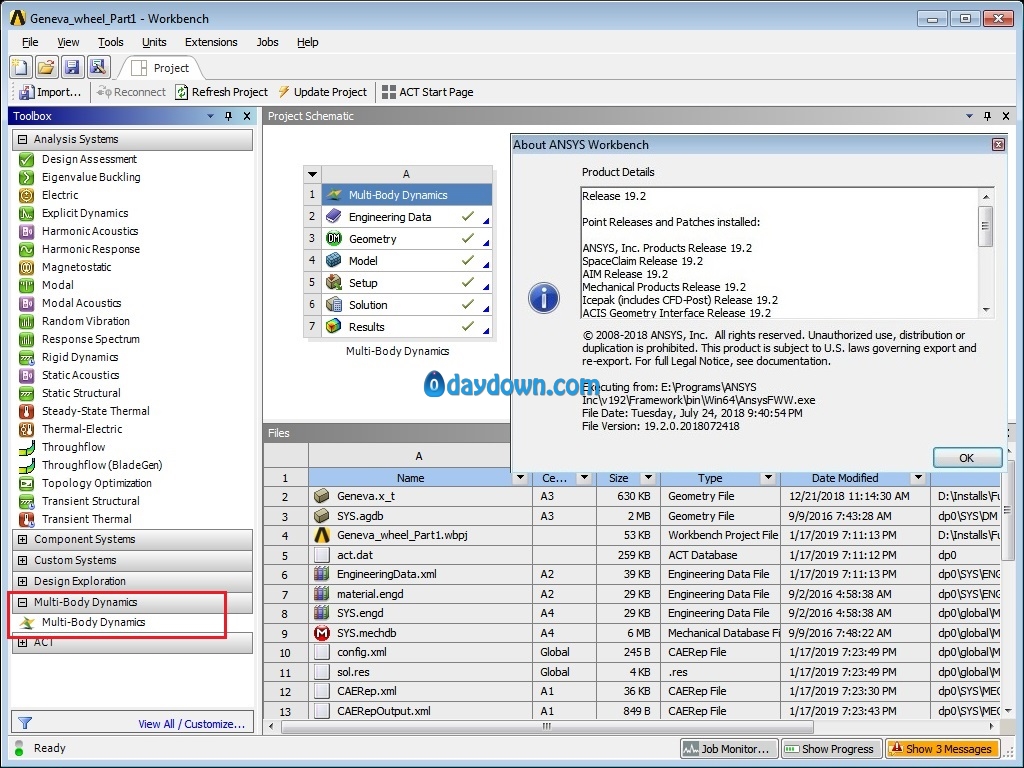
Task: Click Show Progress button
Action: click(831, 749)
